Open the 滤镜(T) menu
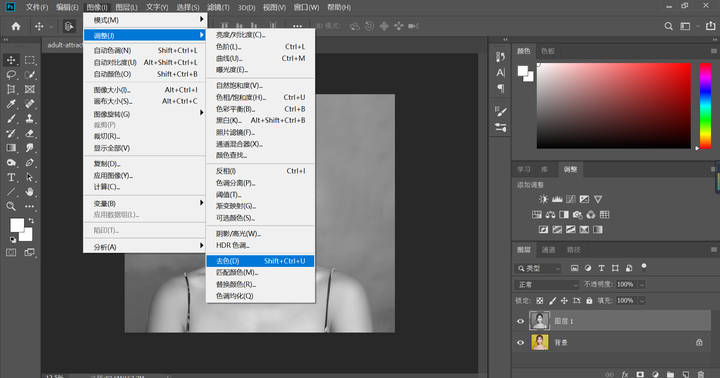 tap(218, 7)
